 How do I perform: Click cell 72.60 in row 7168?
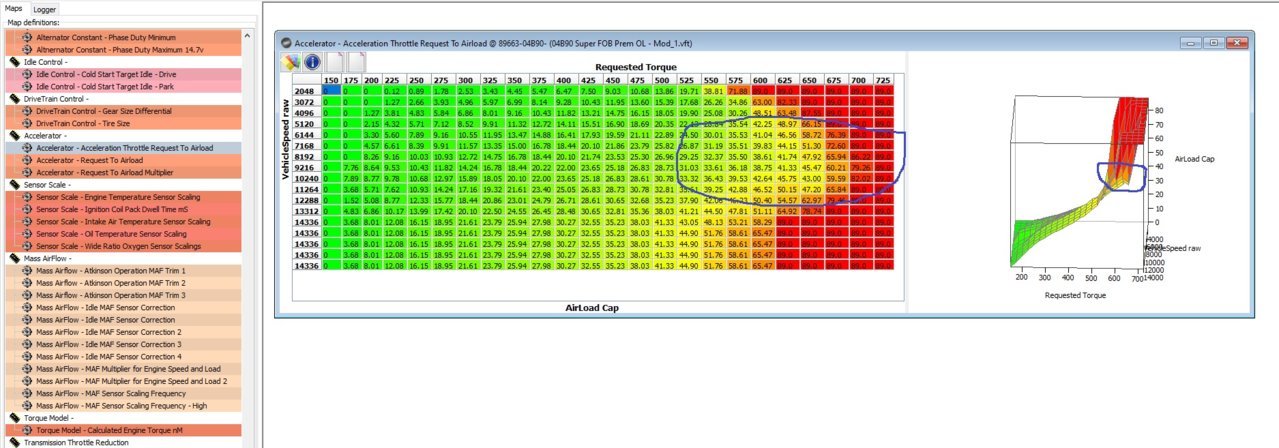click(x=836, y=146)
